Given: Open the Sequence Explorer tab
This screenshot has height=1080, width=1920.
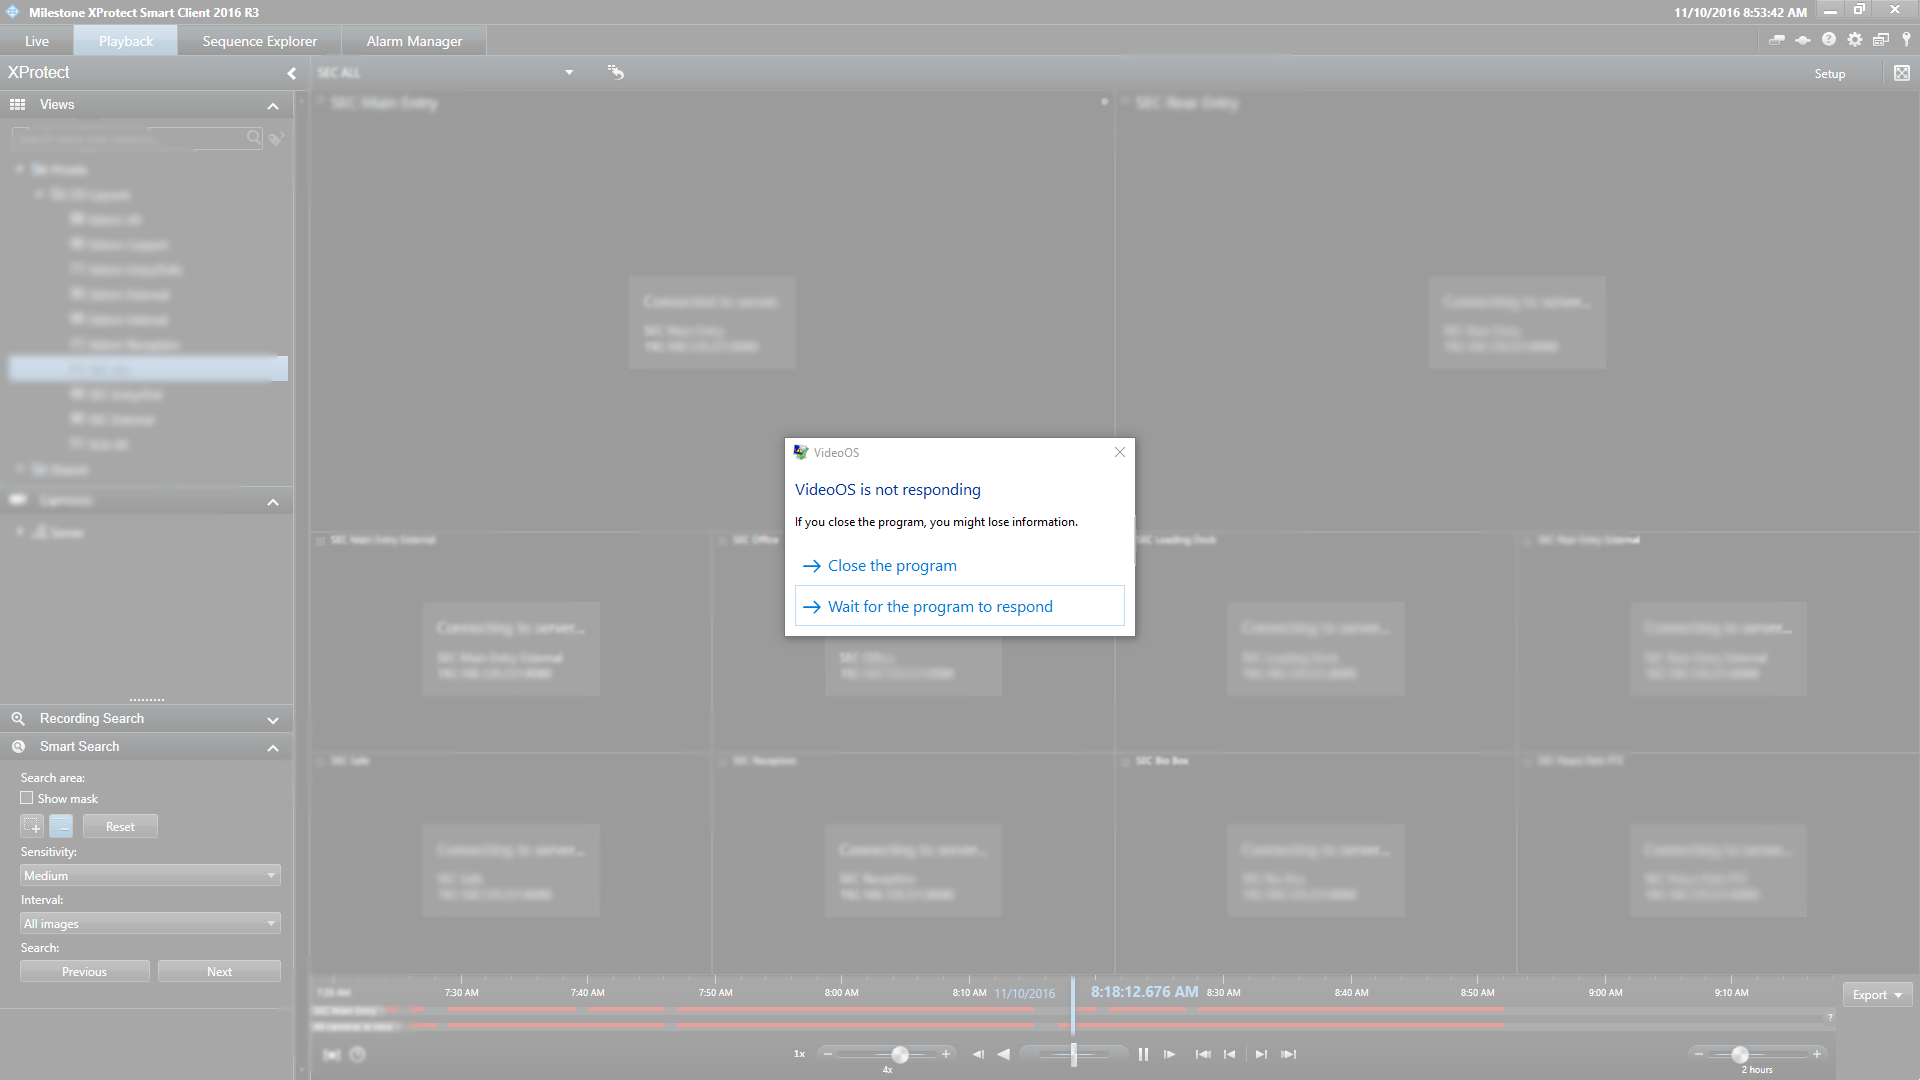Looking at the screenshot, I should (x=259, y=41).
